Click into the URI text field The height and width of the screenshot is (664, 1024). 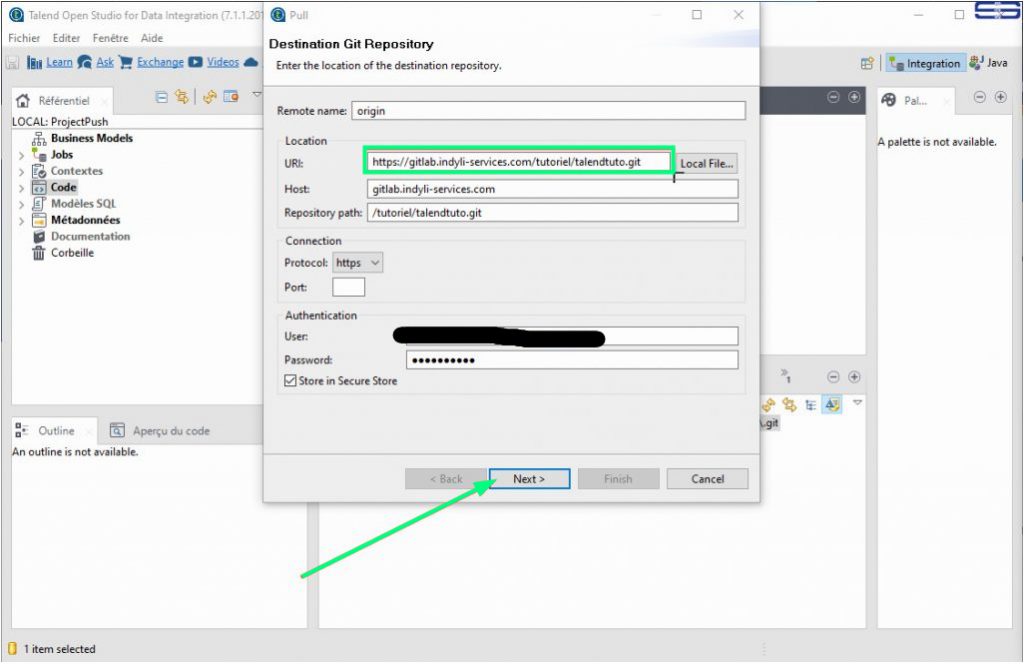pos(518,162)
